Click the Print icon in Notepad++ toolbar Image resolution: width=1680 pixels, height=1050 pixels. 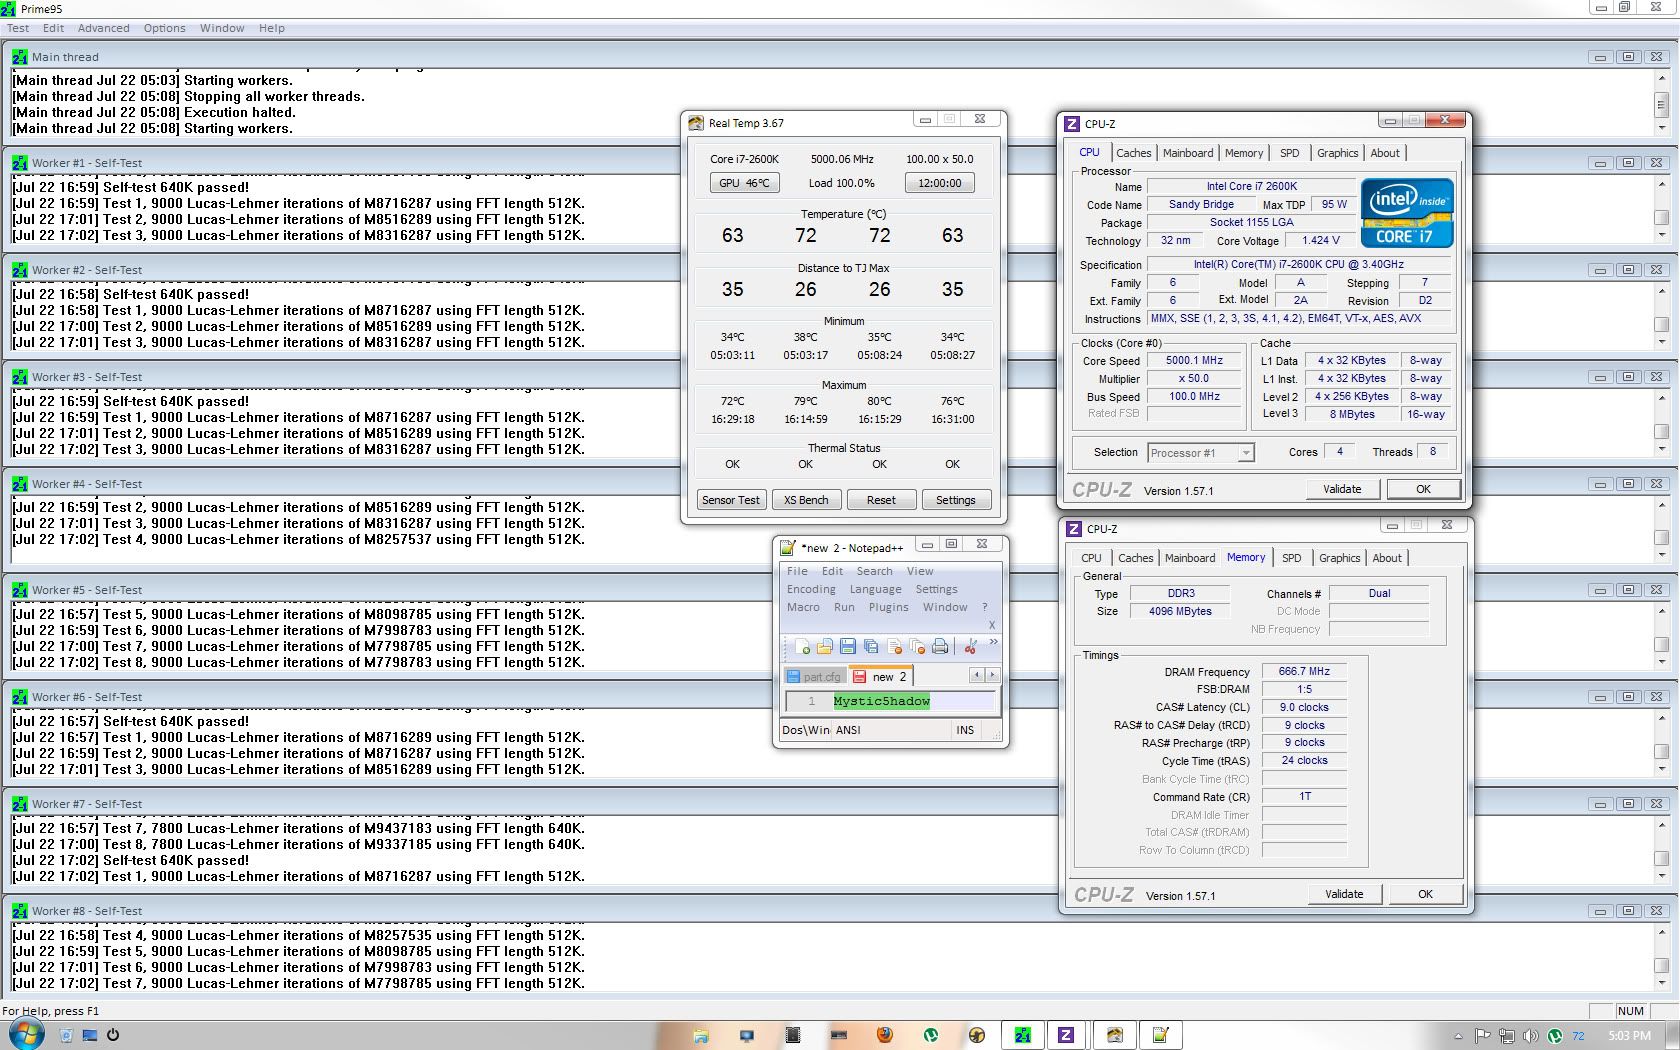click(x=940, y=647)
